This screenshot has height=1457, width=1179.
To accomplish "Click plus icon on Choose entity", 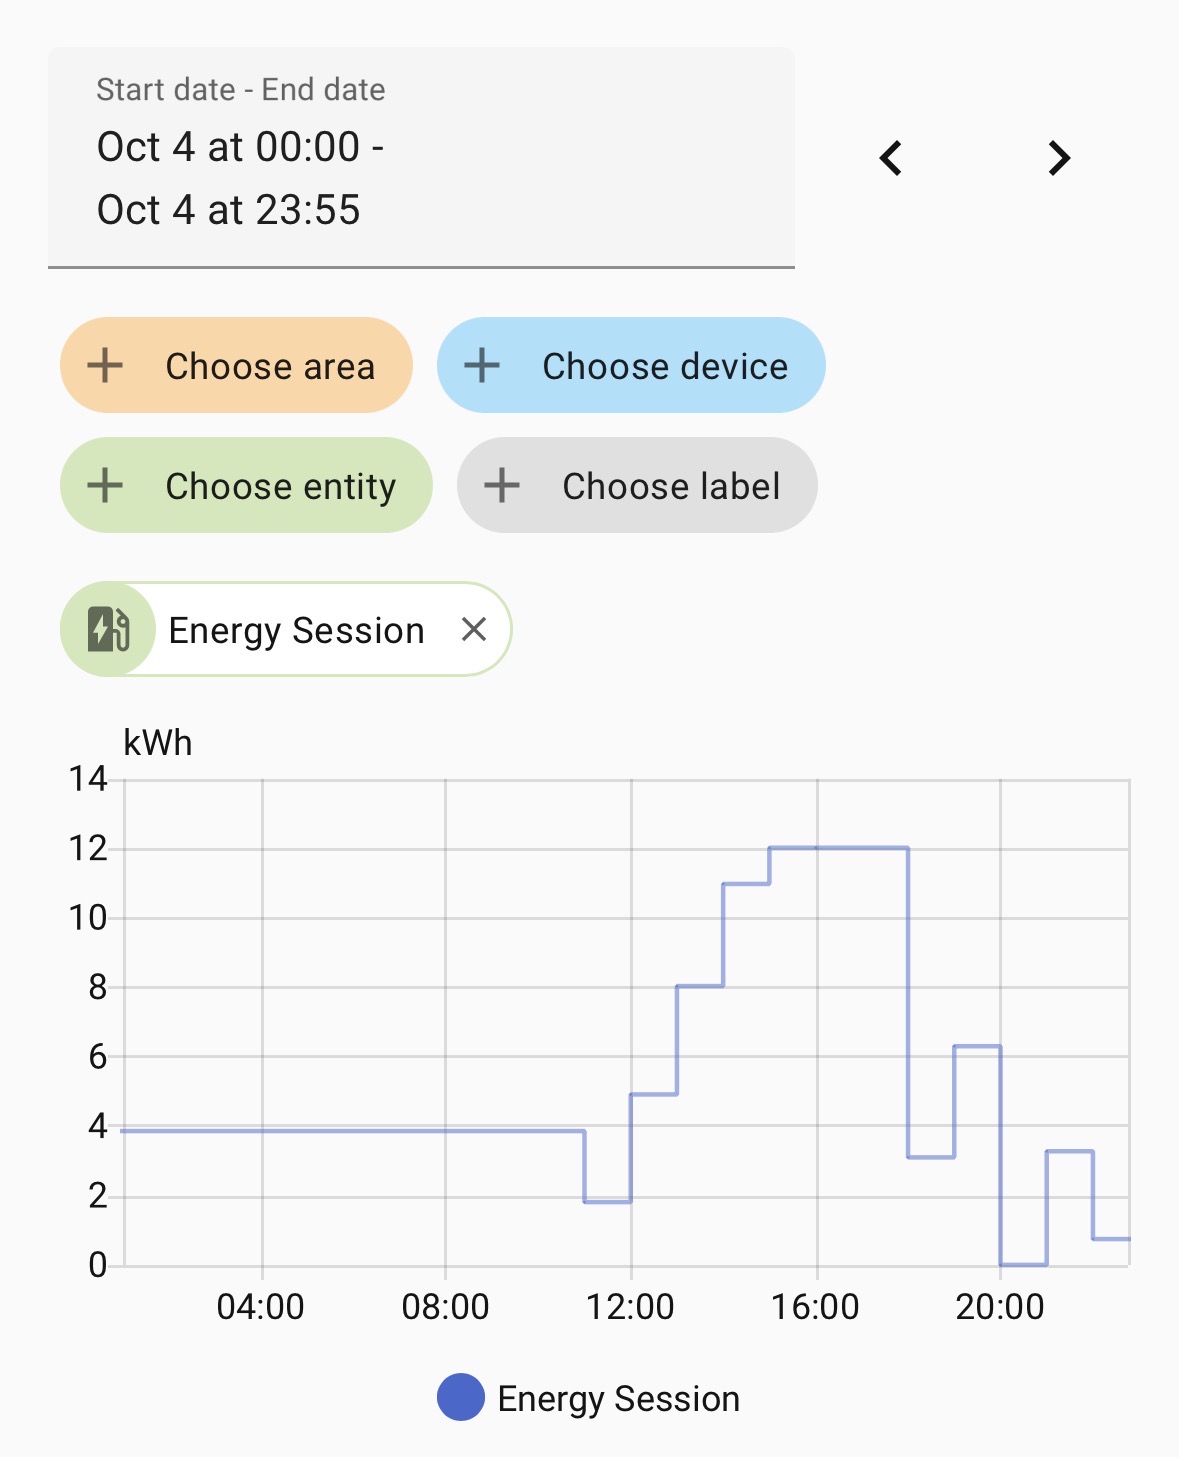I will click(x=105, y=486).
